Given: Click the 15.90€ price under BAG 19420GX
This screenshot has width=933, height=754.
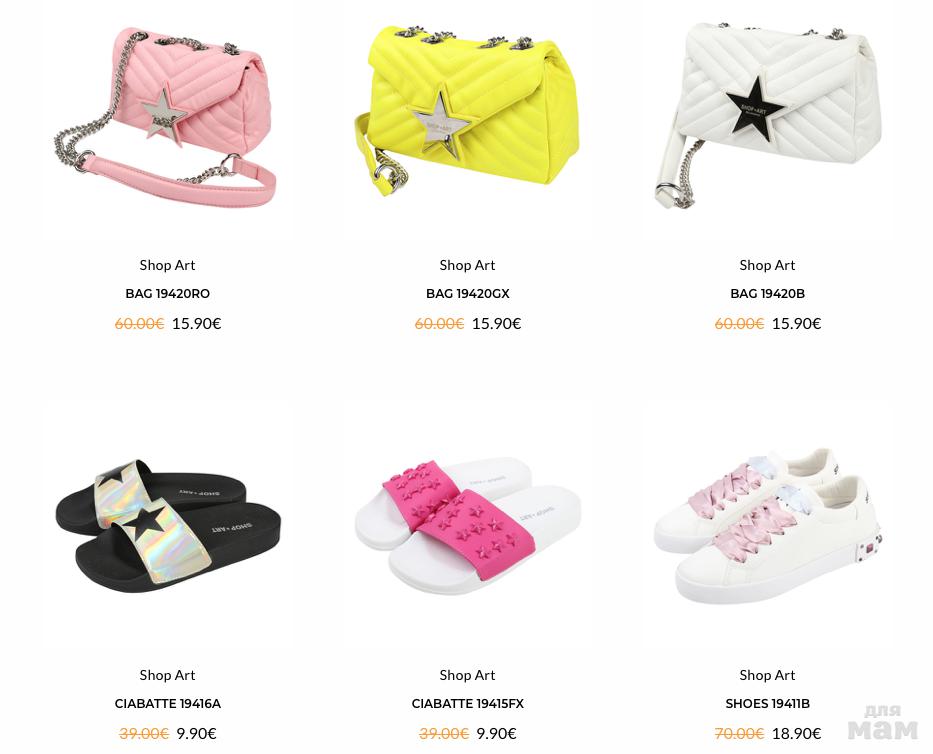Looking at the screenshot, I should (x=496, y=323).
